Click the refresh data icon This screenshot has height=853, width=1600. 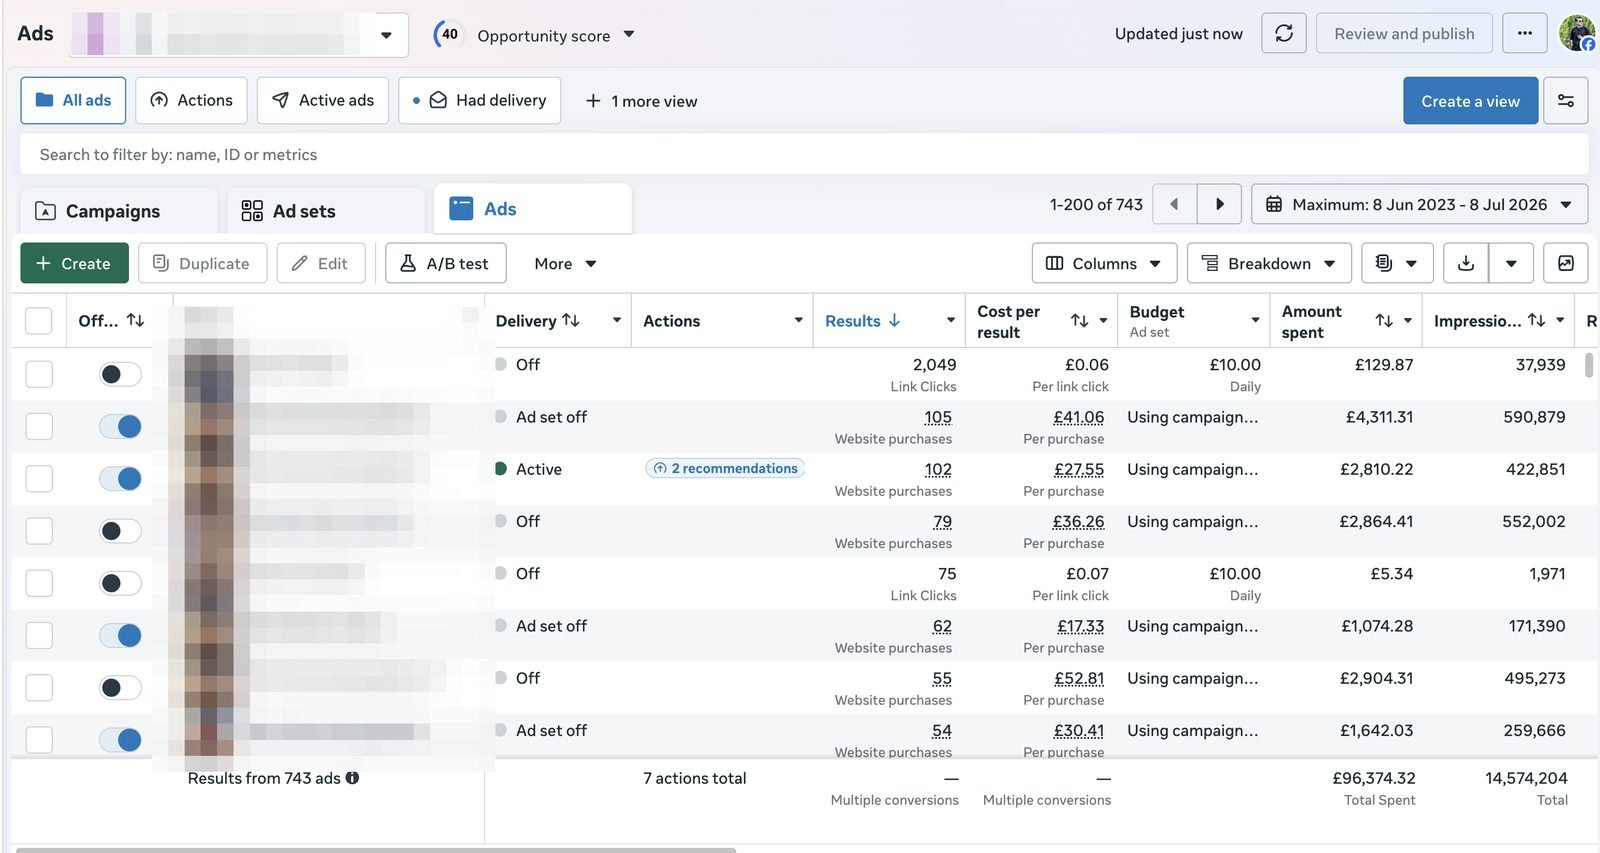(x=1284, y=34)
